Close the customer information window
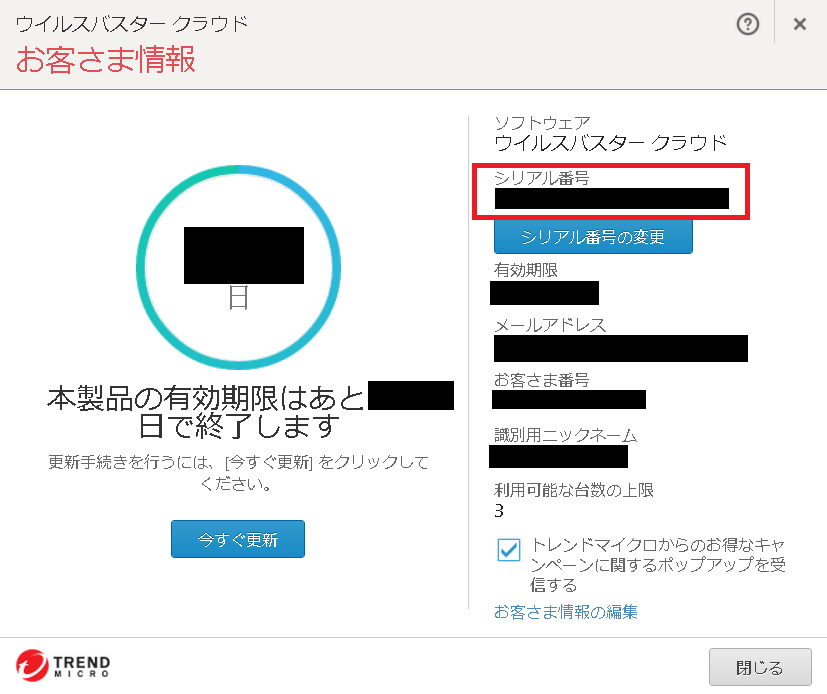This screenshot has height=694, width=827. tap(800, 24)
